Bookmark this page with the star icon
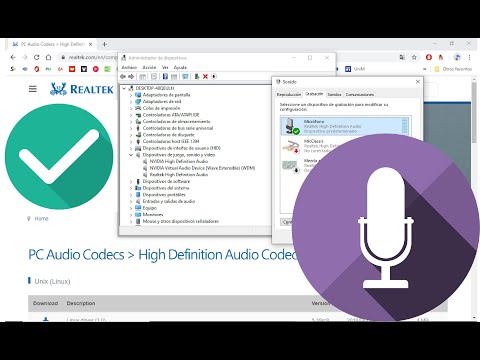The image size is (480, 360). click(414, 57)
